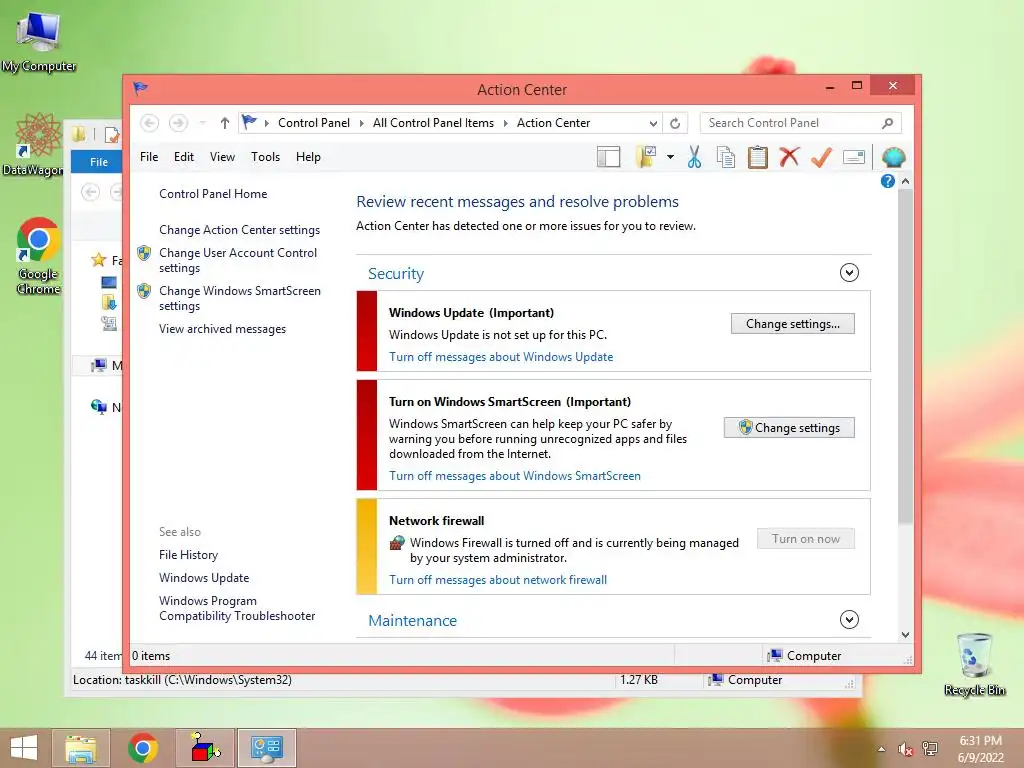Select the Google Chrome desktop shortcut
Screen dimensions: 1024x768
coord(39,255)
